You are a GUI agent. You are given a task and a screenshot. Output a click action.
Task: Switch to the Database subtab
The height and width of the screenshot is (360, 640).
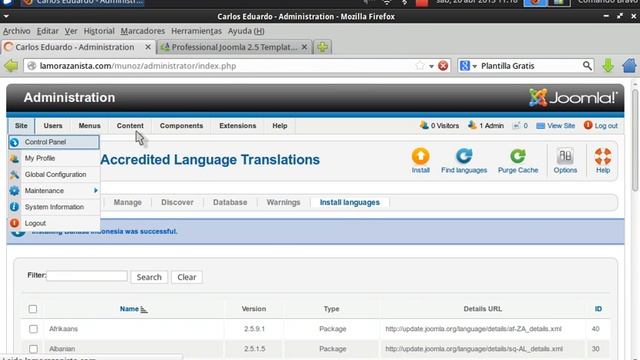pyautogui.click(x=230, y=202)
